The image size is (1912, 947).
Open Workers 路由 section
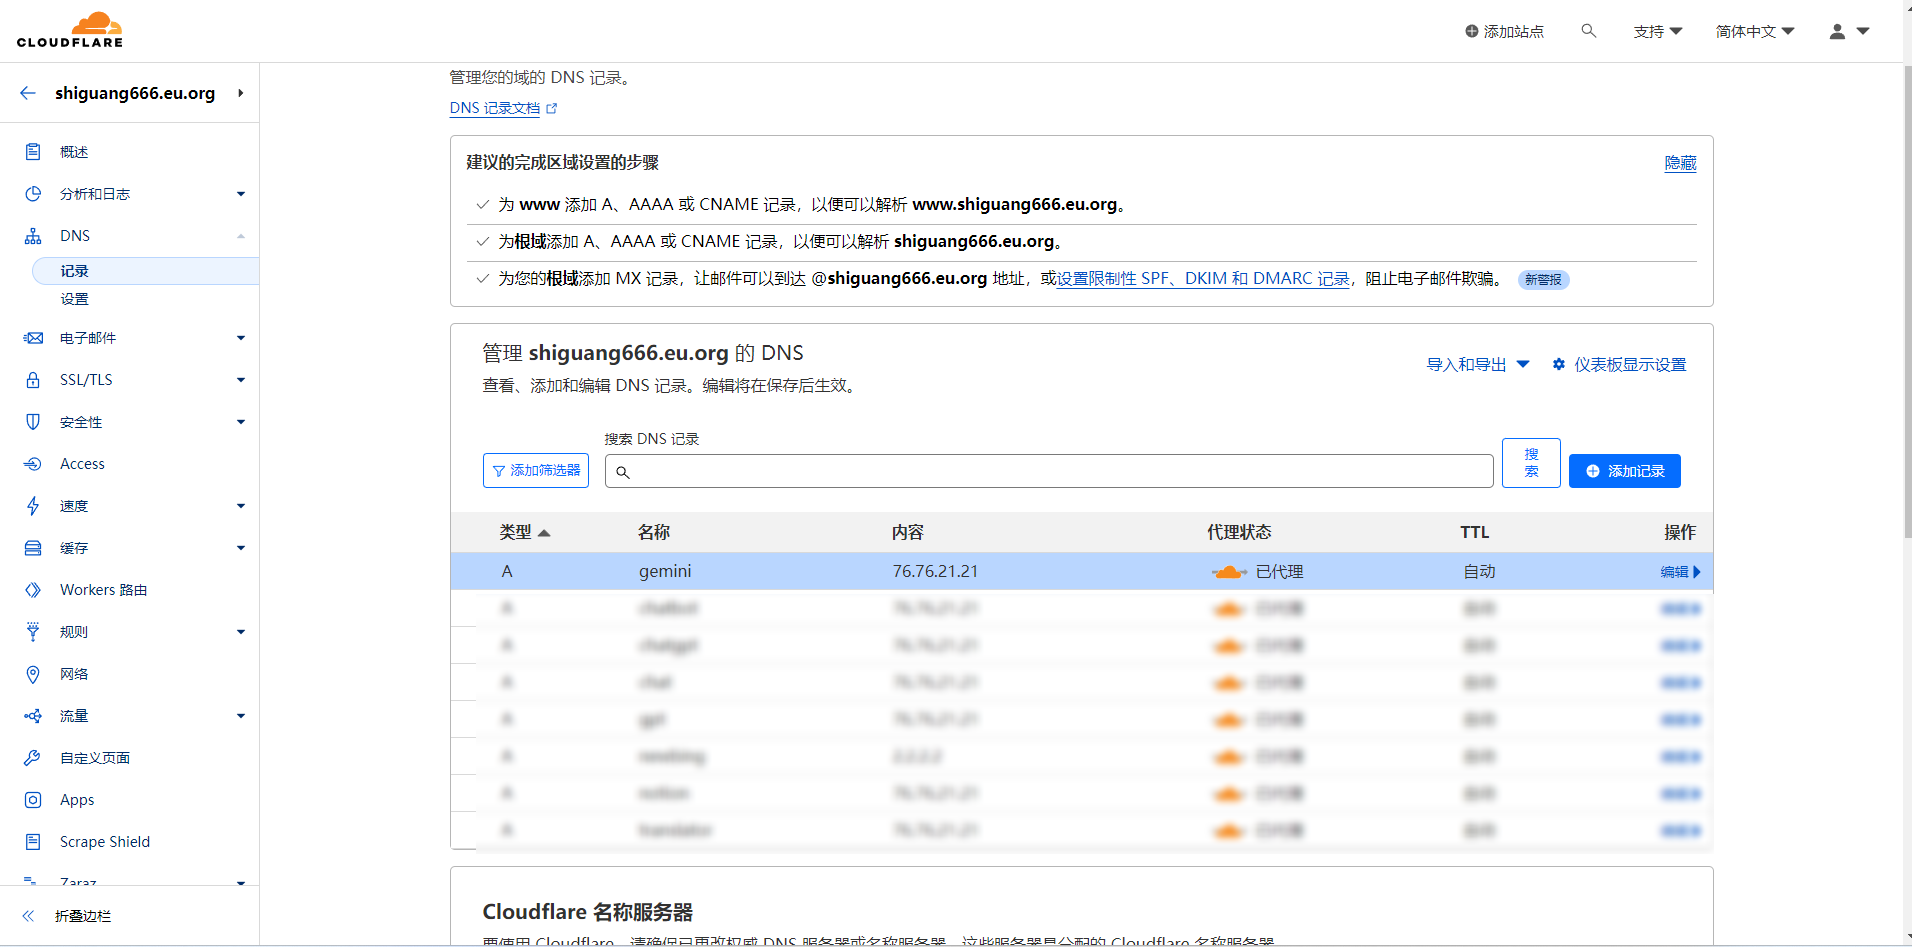(103, 590)
